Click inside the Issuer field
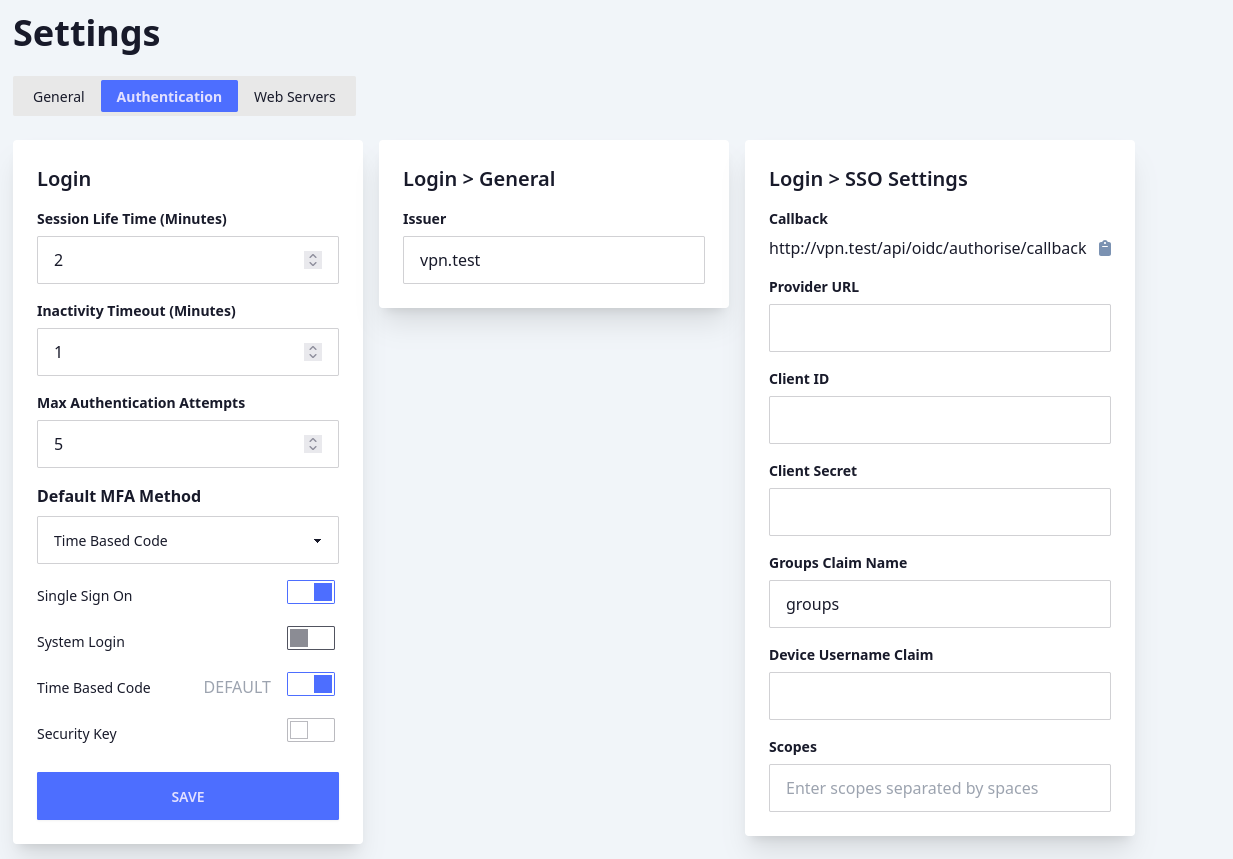This screenshot has height=859, width=1233. pos(553,259)
